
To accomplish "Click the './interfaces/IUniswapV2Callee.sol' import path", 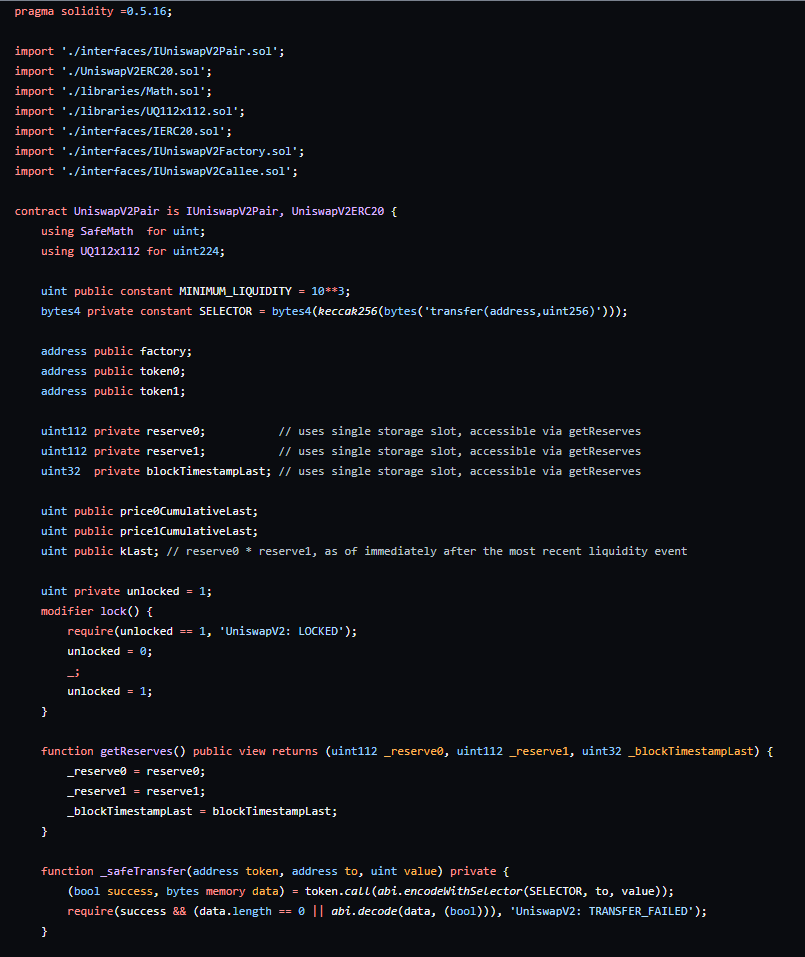I will pyautogui.click(x=176, y=172).
